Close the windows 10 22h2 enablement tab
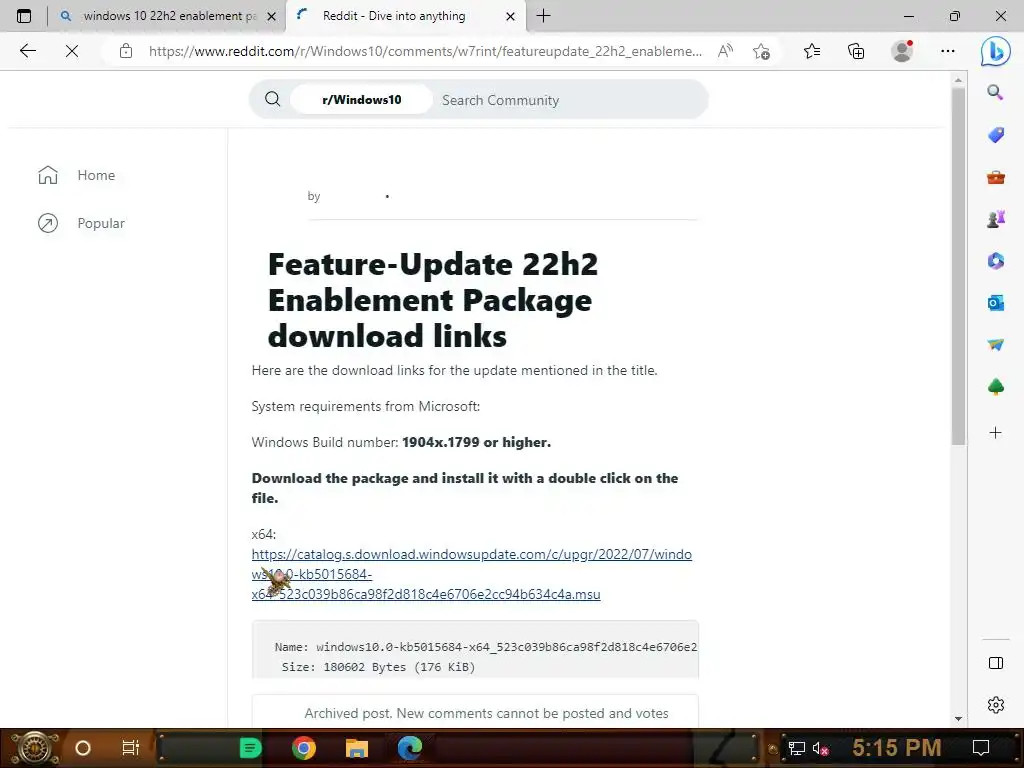 (272, 16)
